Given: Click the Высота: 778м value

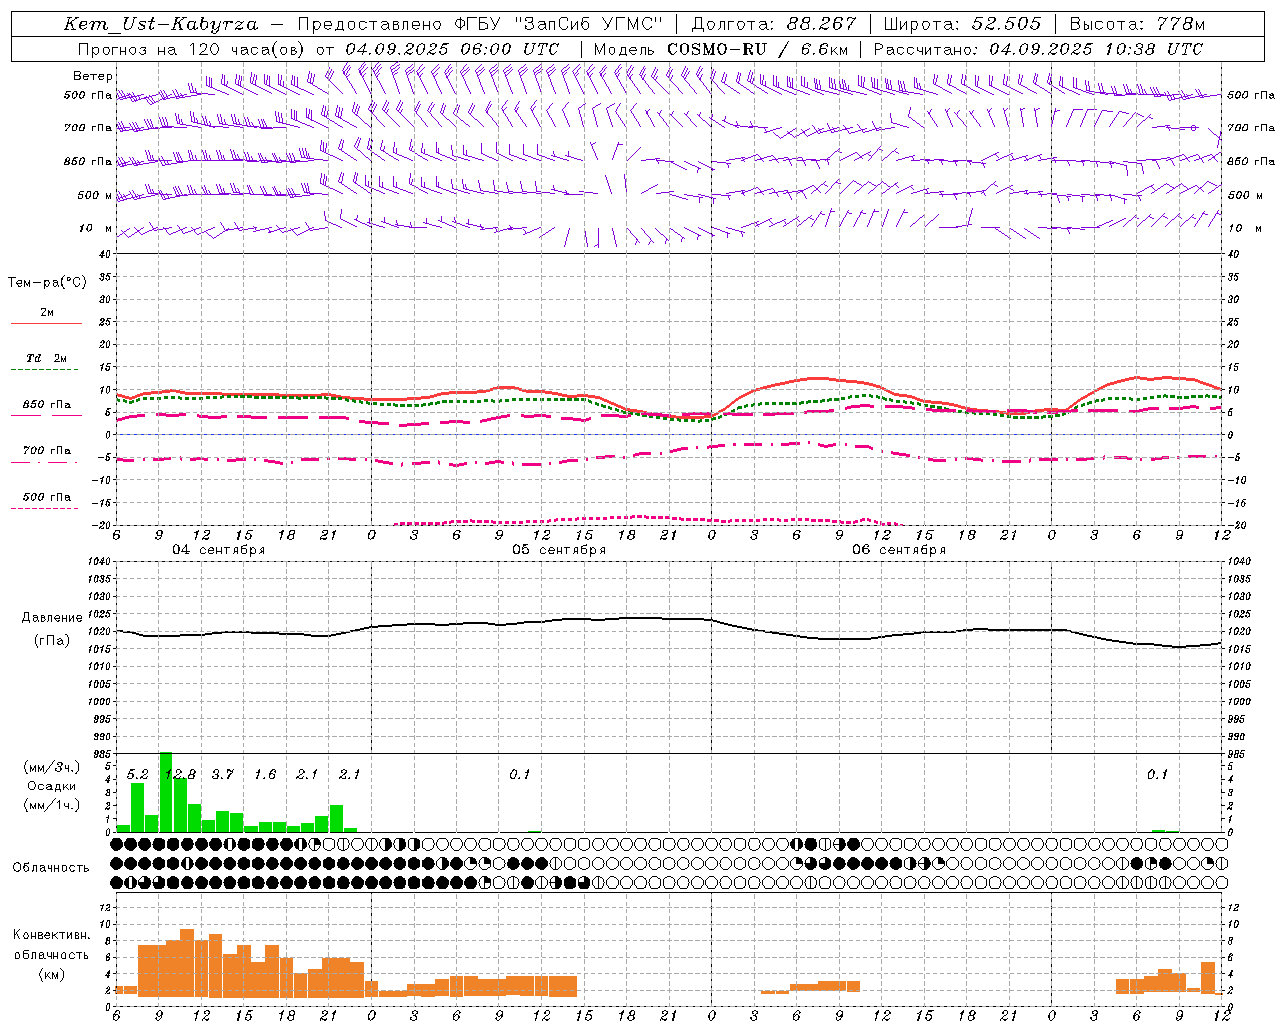Looking at the screenshot, I should click(1137, 24).
